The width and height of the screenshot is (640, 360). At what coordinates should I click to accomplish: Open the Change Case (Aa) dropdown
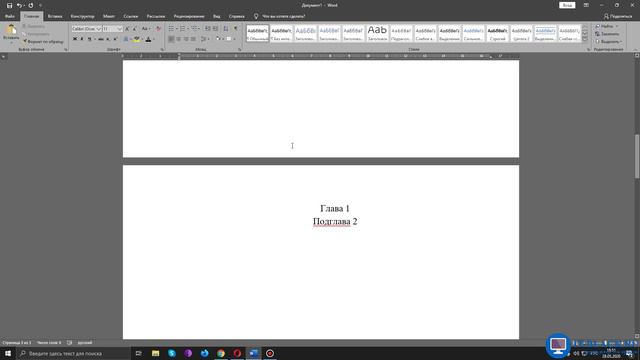click(x=145, y=29)
